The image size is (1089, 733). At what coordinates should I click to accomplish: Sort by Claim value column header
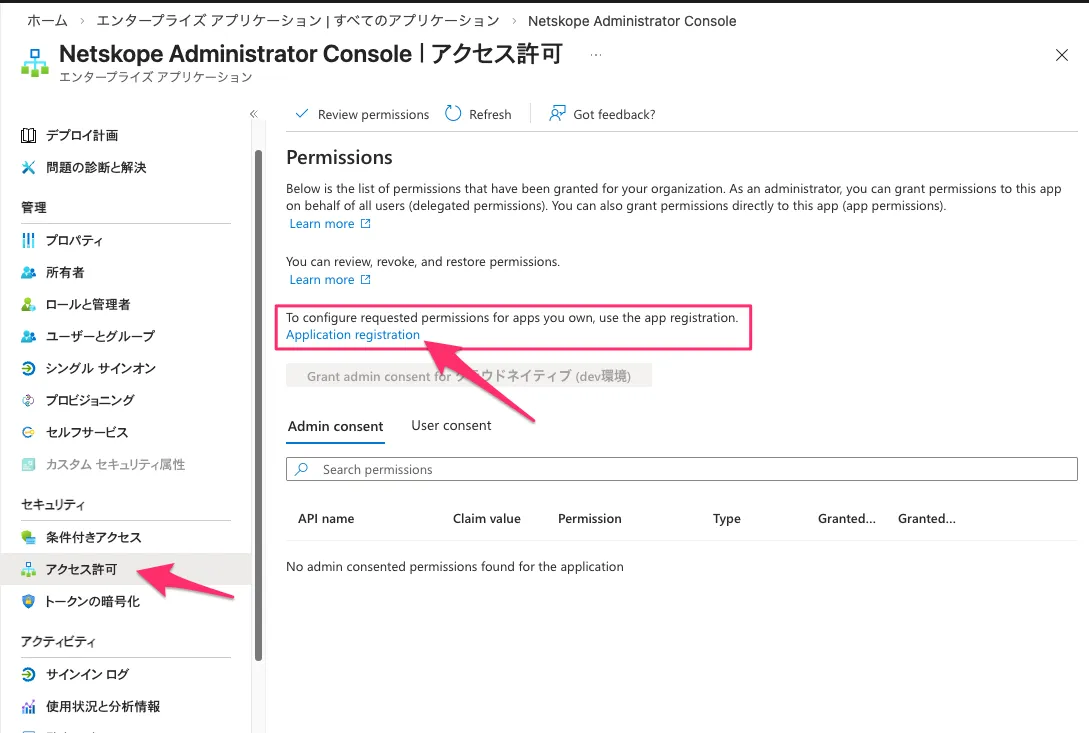[x=487, y=519]
